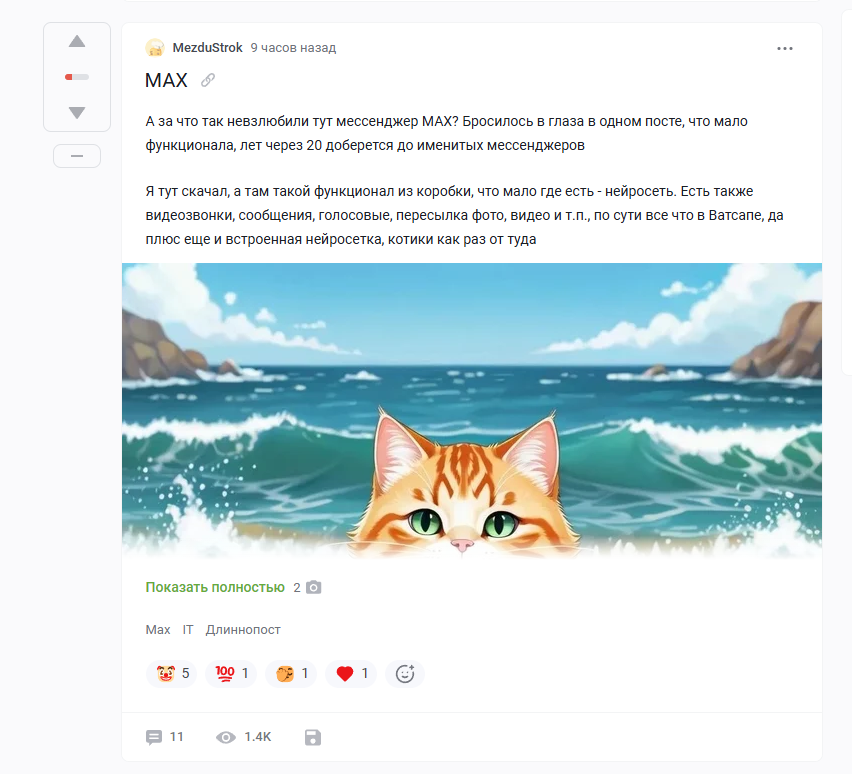Upvote the MAX post
852x774 pixels.
pos(77,41)
